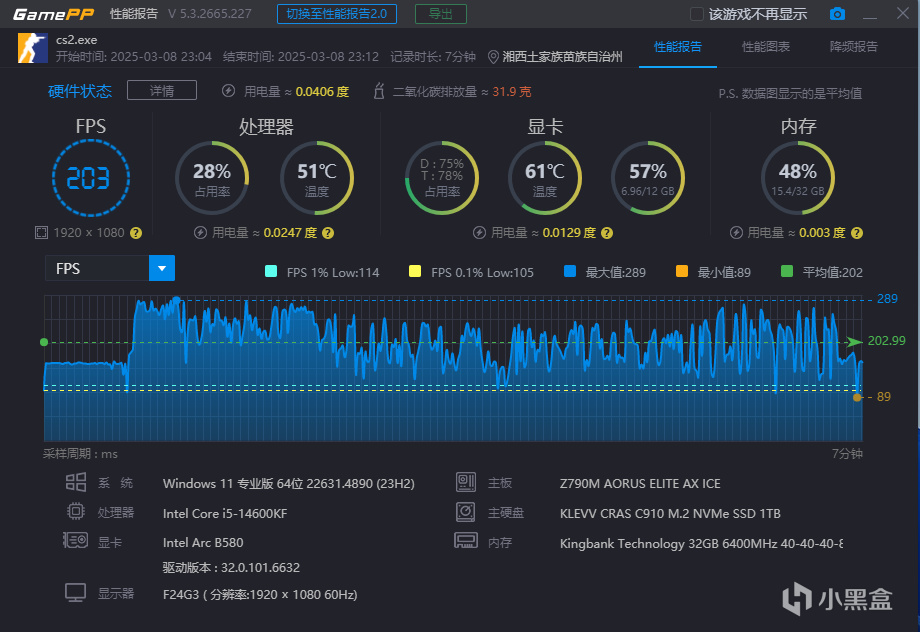920x632 pixels.
Task: Click the lightning icon under memory gauge
Action: pyautogui.click(x=736, y=233)
